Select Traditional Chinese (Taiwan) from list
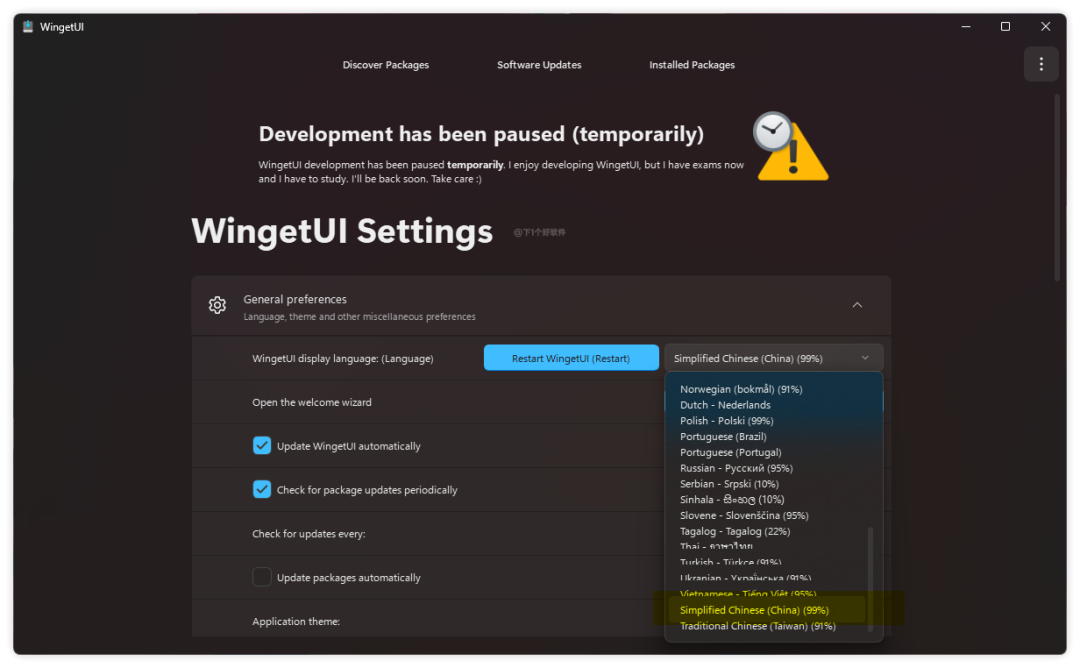 (x=757, y=626)
